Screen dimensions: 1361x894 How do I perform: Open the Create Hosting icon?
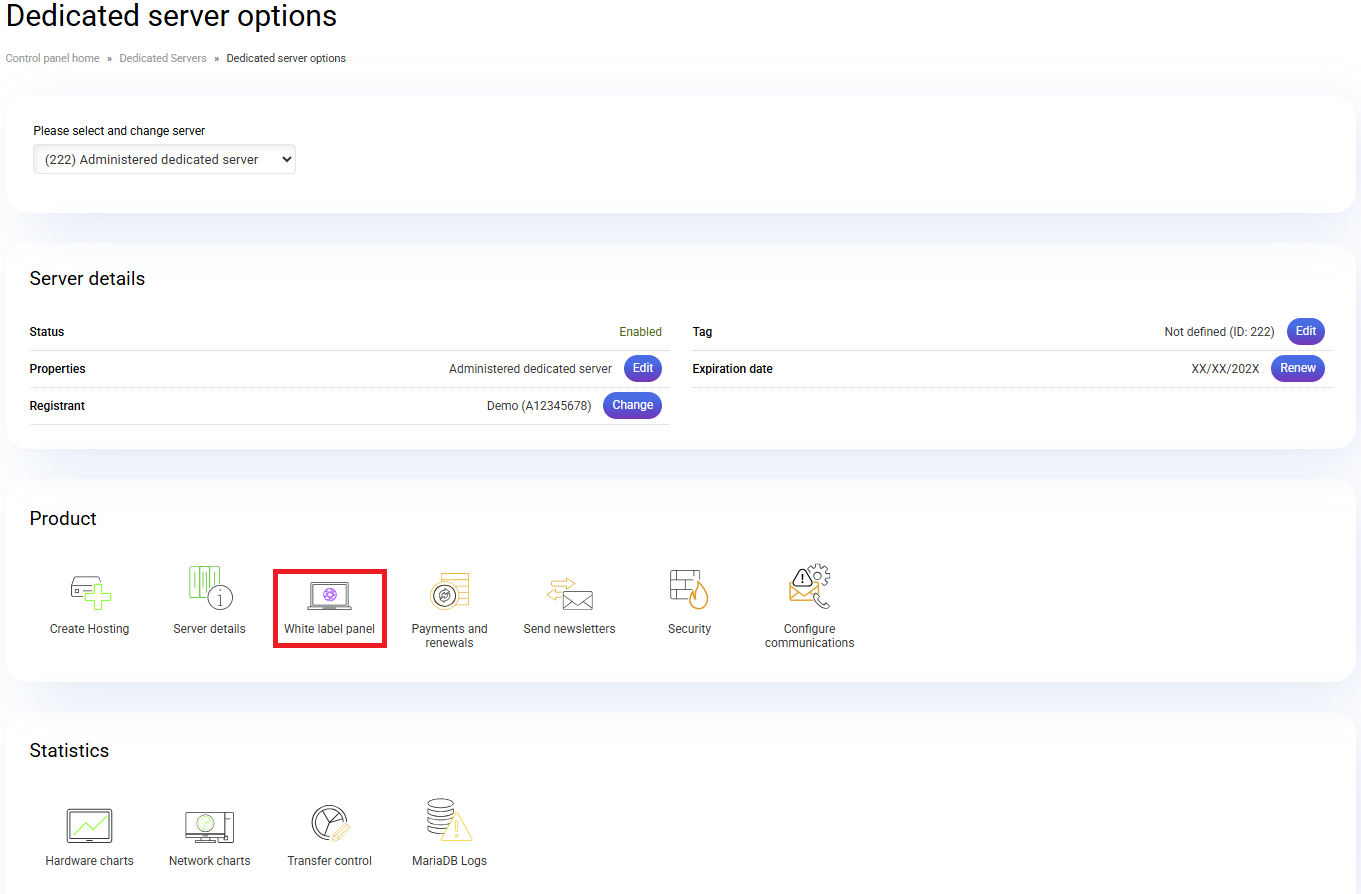point(90,591)
